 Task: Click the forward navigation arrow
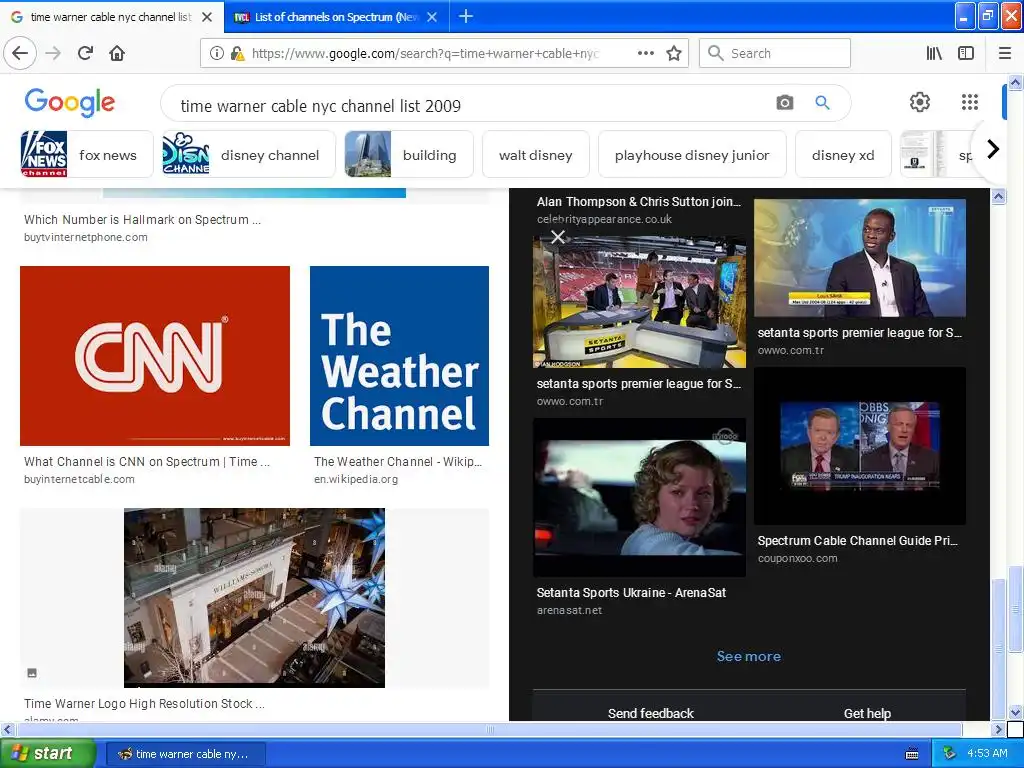click(x=53, y=53)
